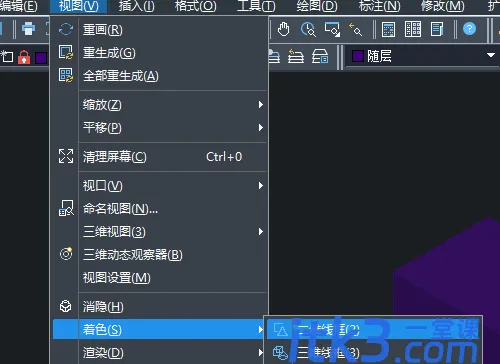
Task: Click the properties sheet icon
Action: (437, 29)
